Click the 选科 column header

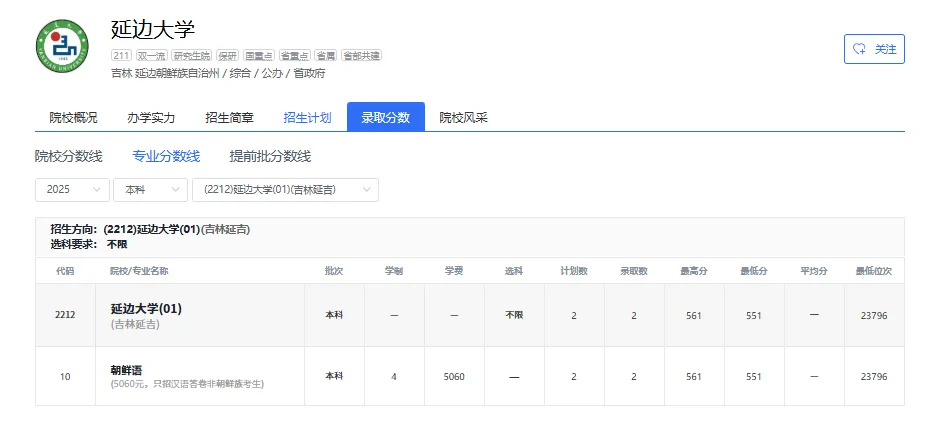coord(514,271)
